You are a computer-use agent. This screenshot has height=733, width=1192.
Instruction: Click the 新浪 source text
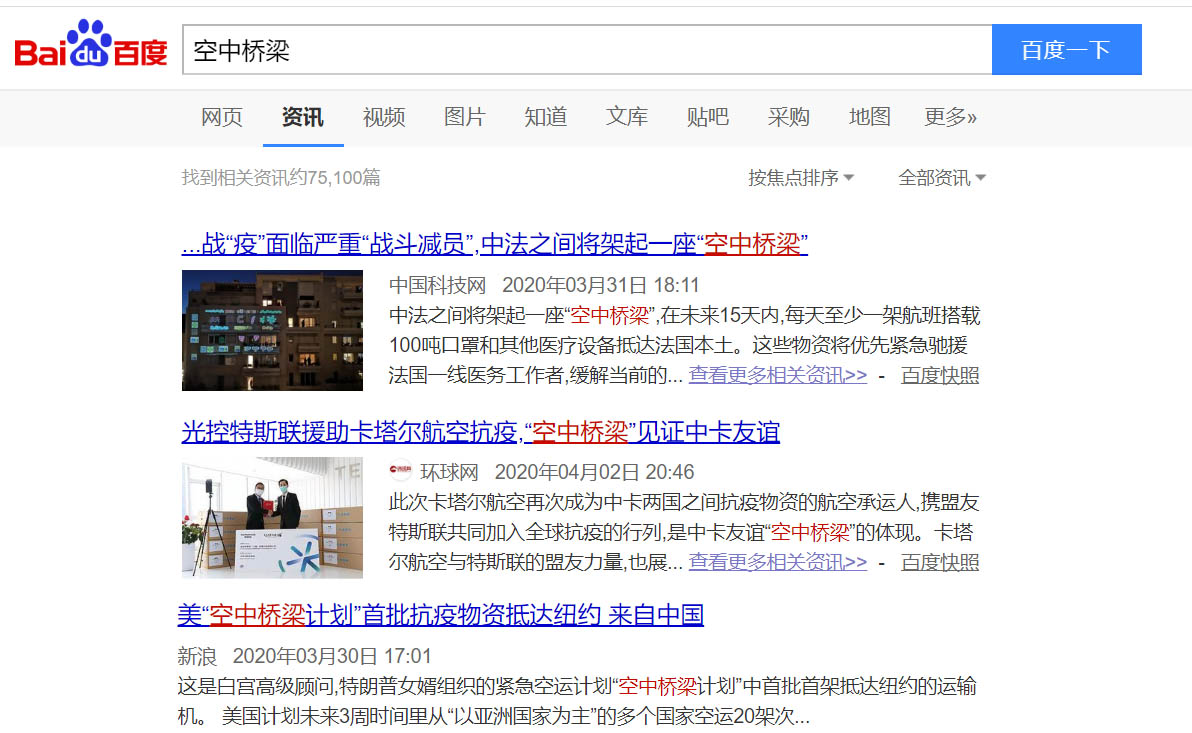197,656
